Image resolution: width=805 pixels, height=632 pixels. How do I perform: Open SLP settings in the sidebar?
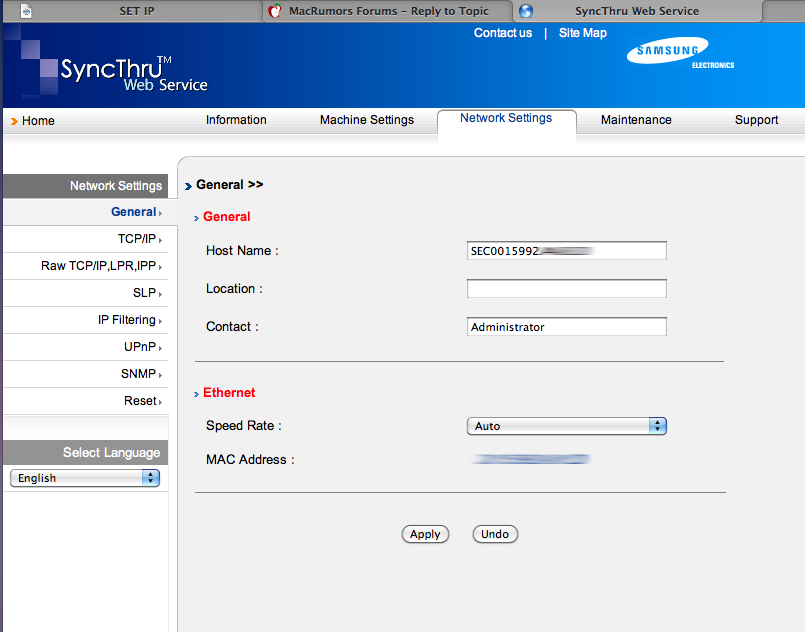click(x=144, y=293)
